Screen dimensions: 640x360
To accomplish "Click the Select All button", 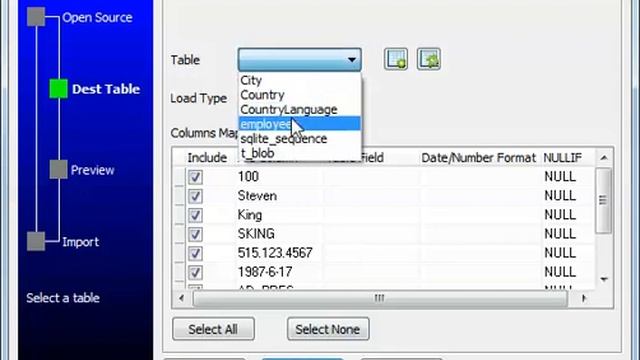I will (x=213, y=329).
